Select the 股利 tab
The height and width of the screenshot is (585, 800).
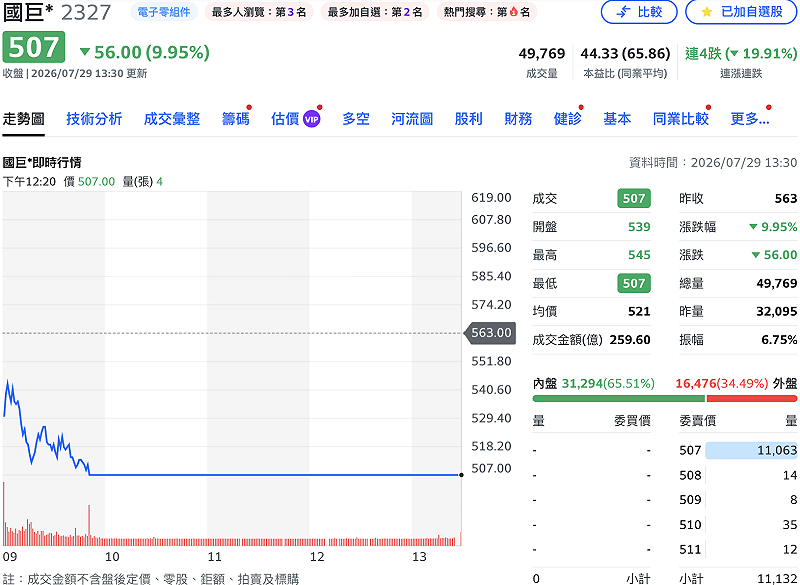pyautogui.click(x=468, y=119)
